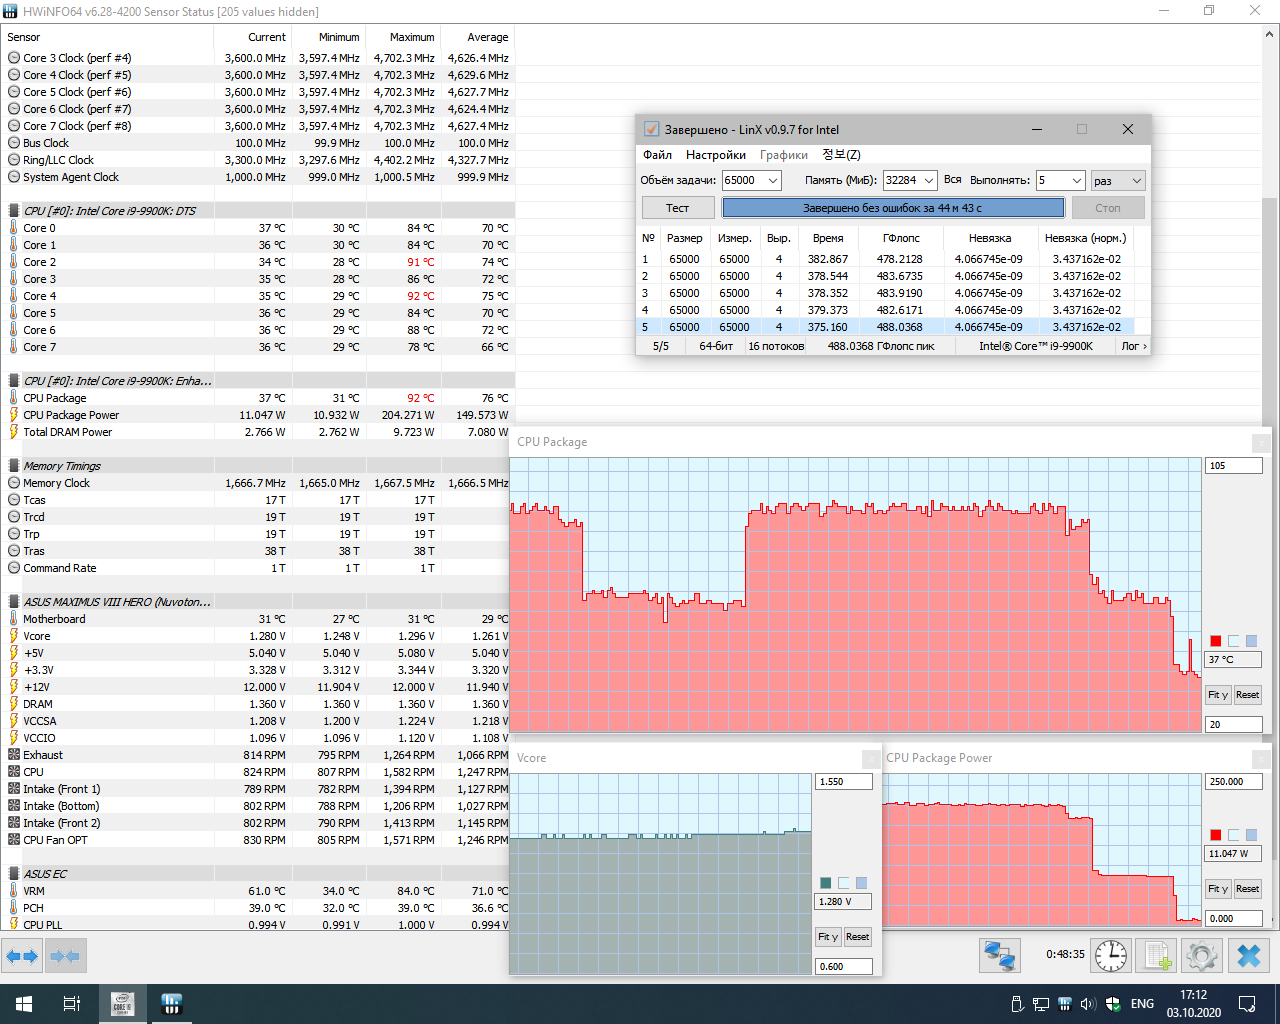Close sensors with the blue X icon

pos(1249,956)
